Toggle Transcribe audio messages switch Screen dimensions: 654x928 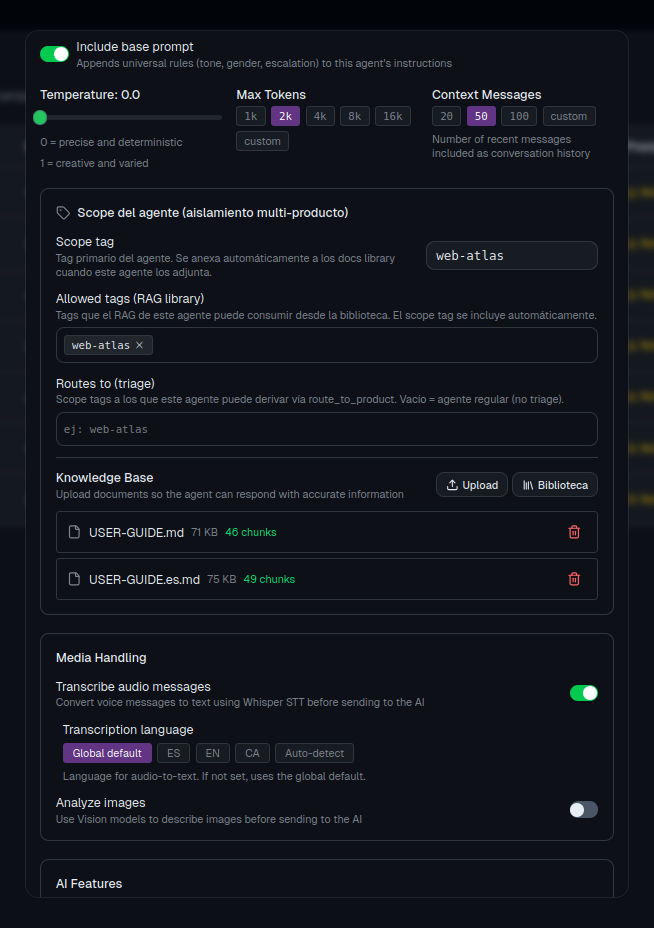584,693
